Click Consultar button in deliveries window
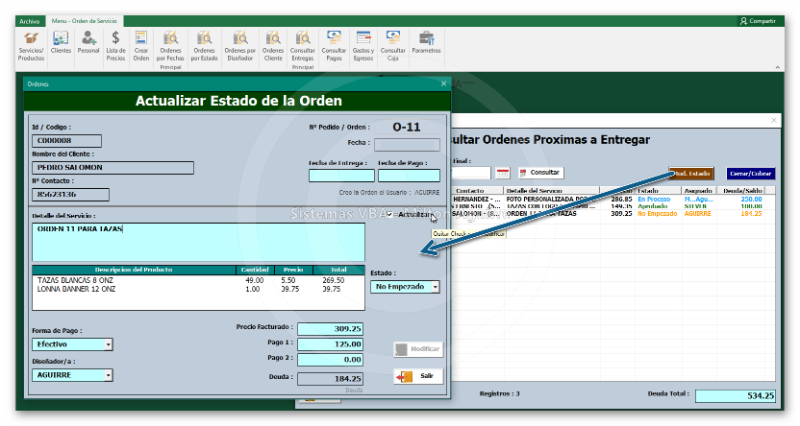This screenshot has height=426, width=800. click(540, 173)
